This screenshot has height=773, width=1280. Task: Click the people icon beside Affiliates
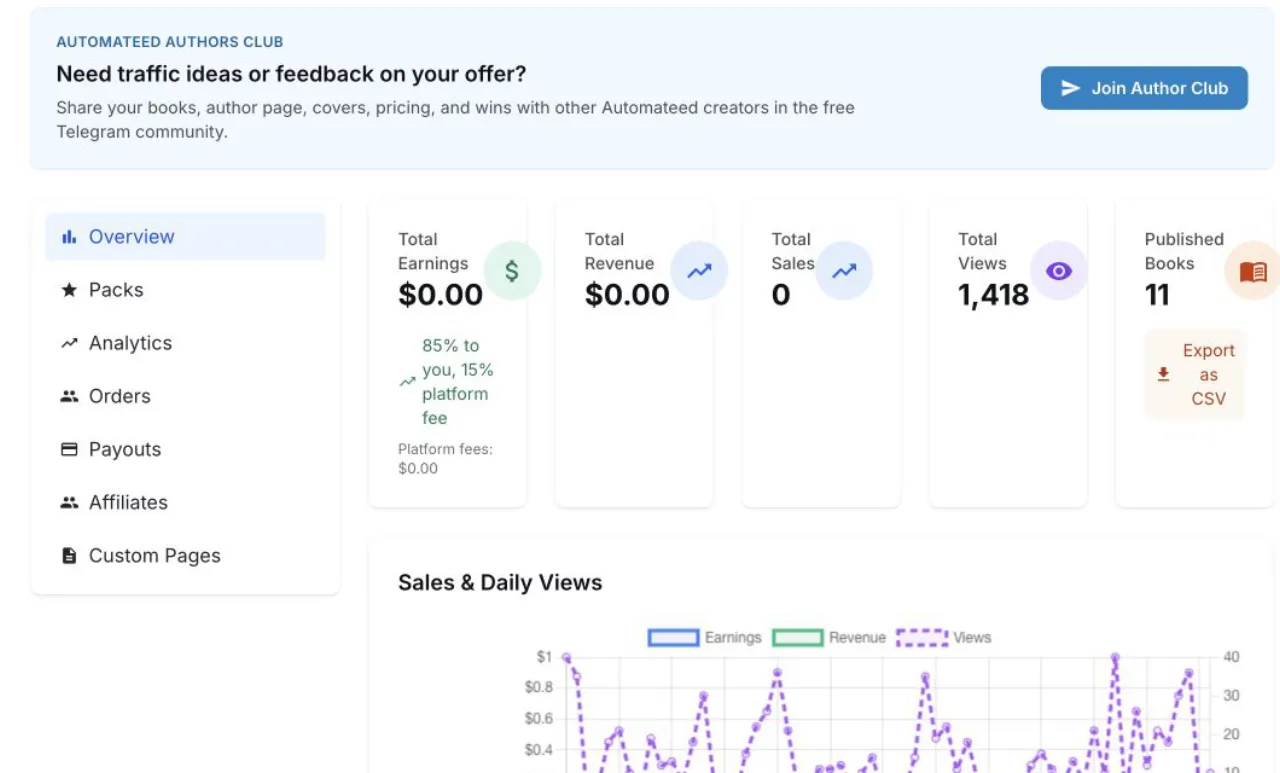click(x=69, y=502)
